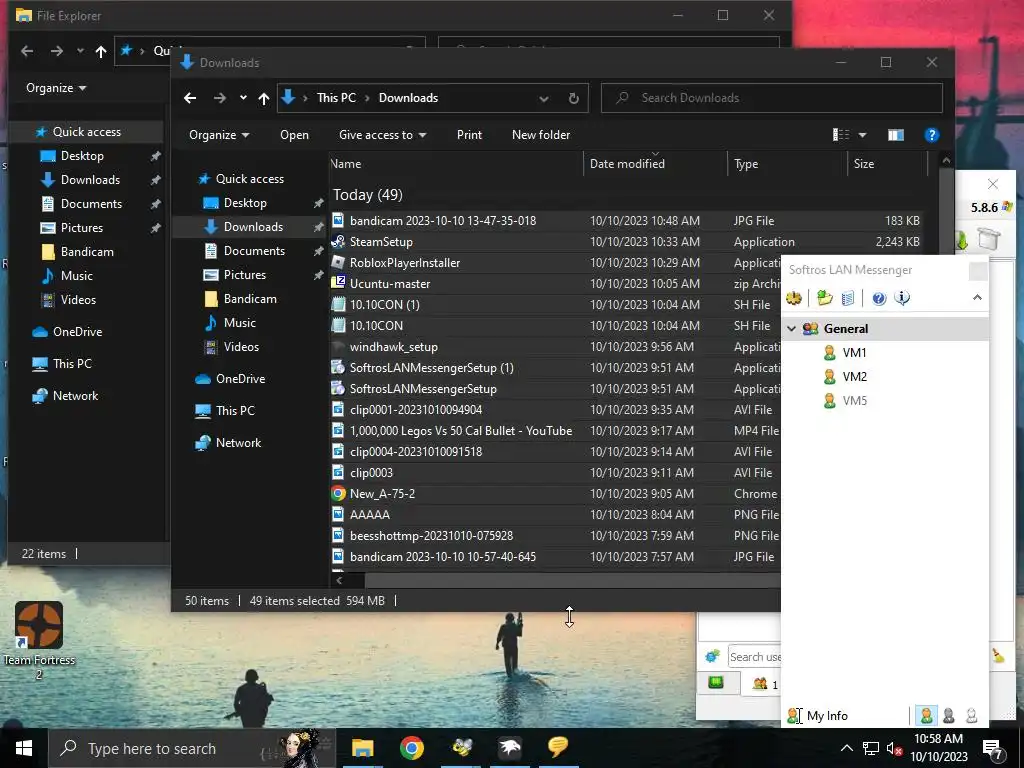Open view options dropdown arrow in Downloads
Screen dimensions: 1024x768
click(862, 135)
